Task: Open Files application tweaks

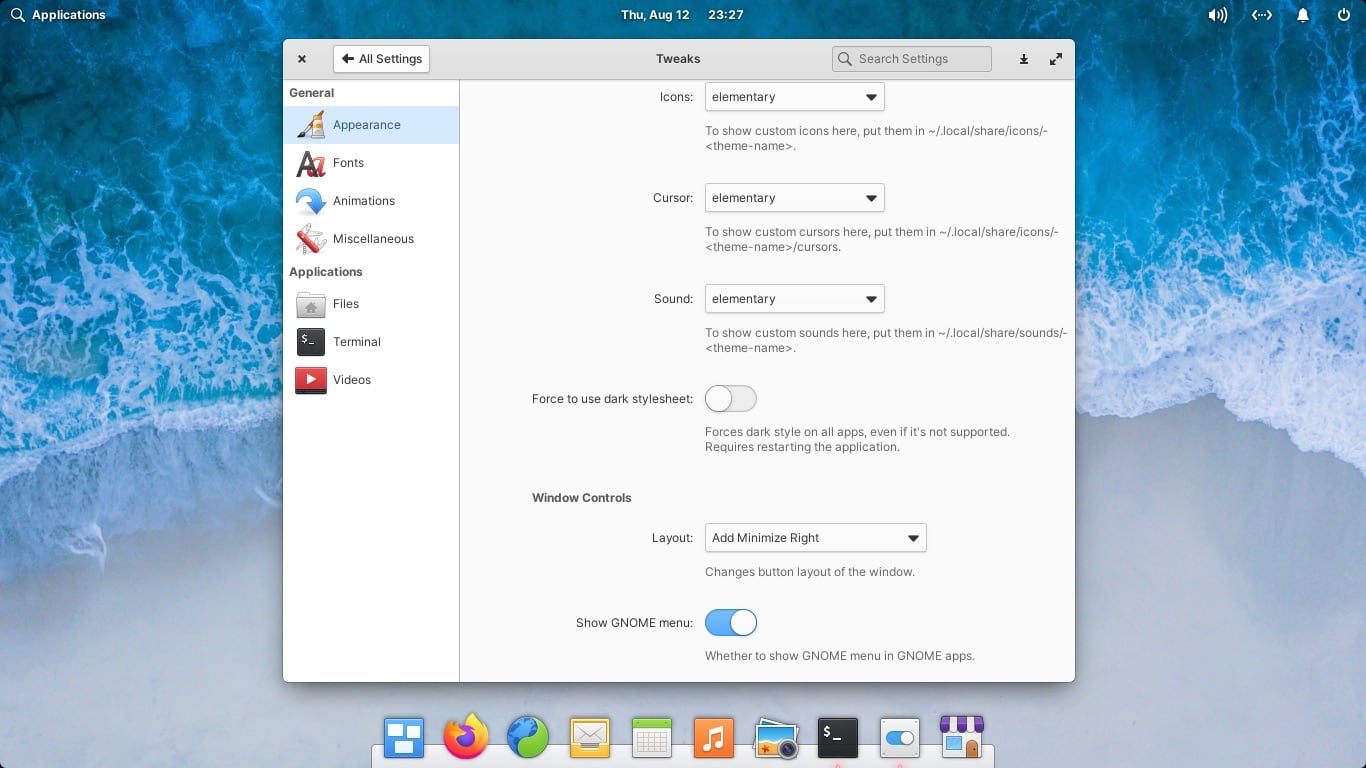Action: point(345,304)
